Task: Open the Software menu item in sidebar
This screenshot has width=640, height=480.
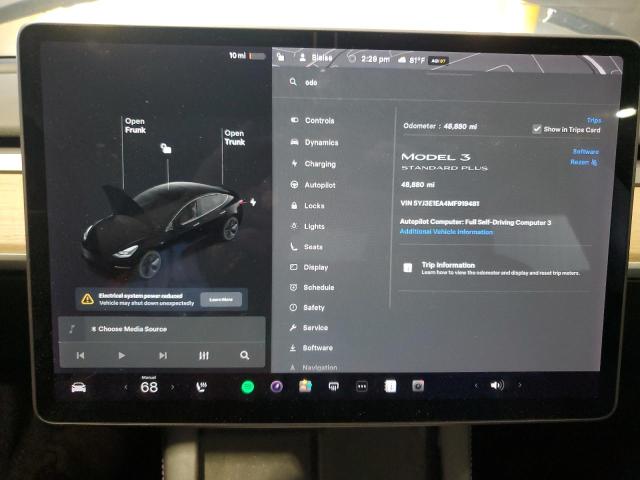Action: point(311,348)
